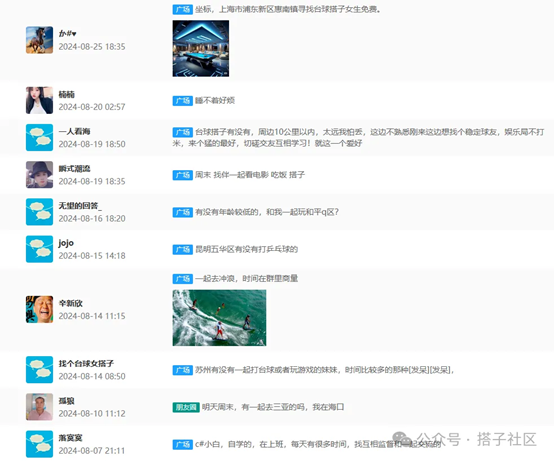Open username 一人看海
The height and width of the screenshot is (461, 554).
coord(74,131)
